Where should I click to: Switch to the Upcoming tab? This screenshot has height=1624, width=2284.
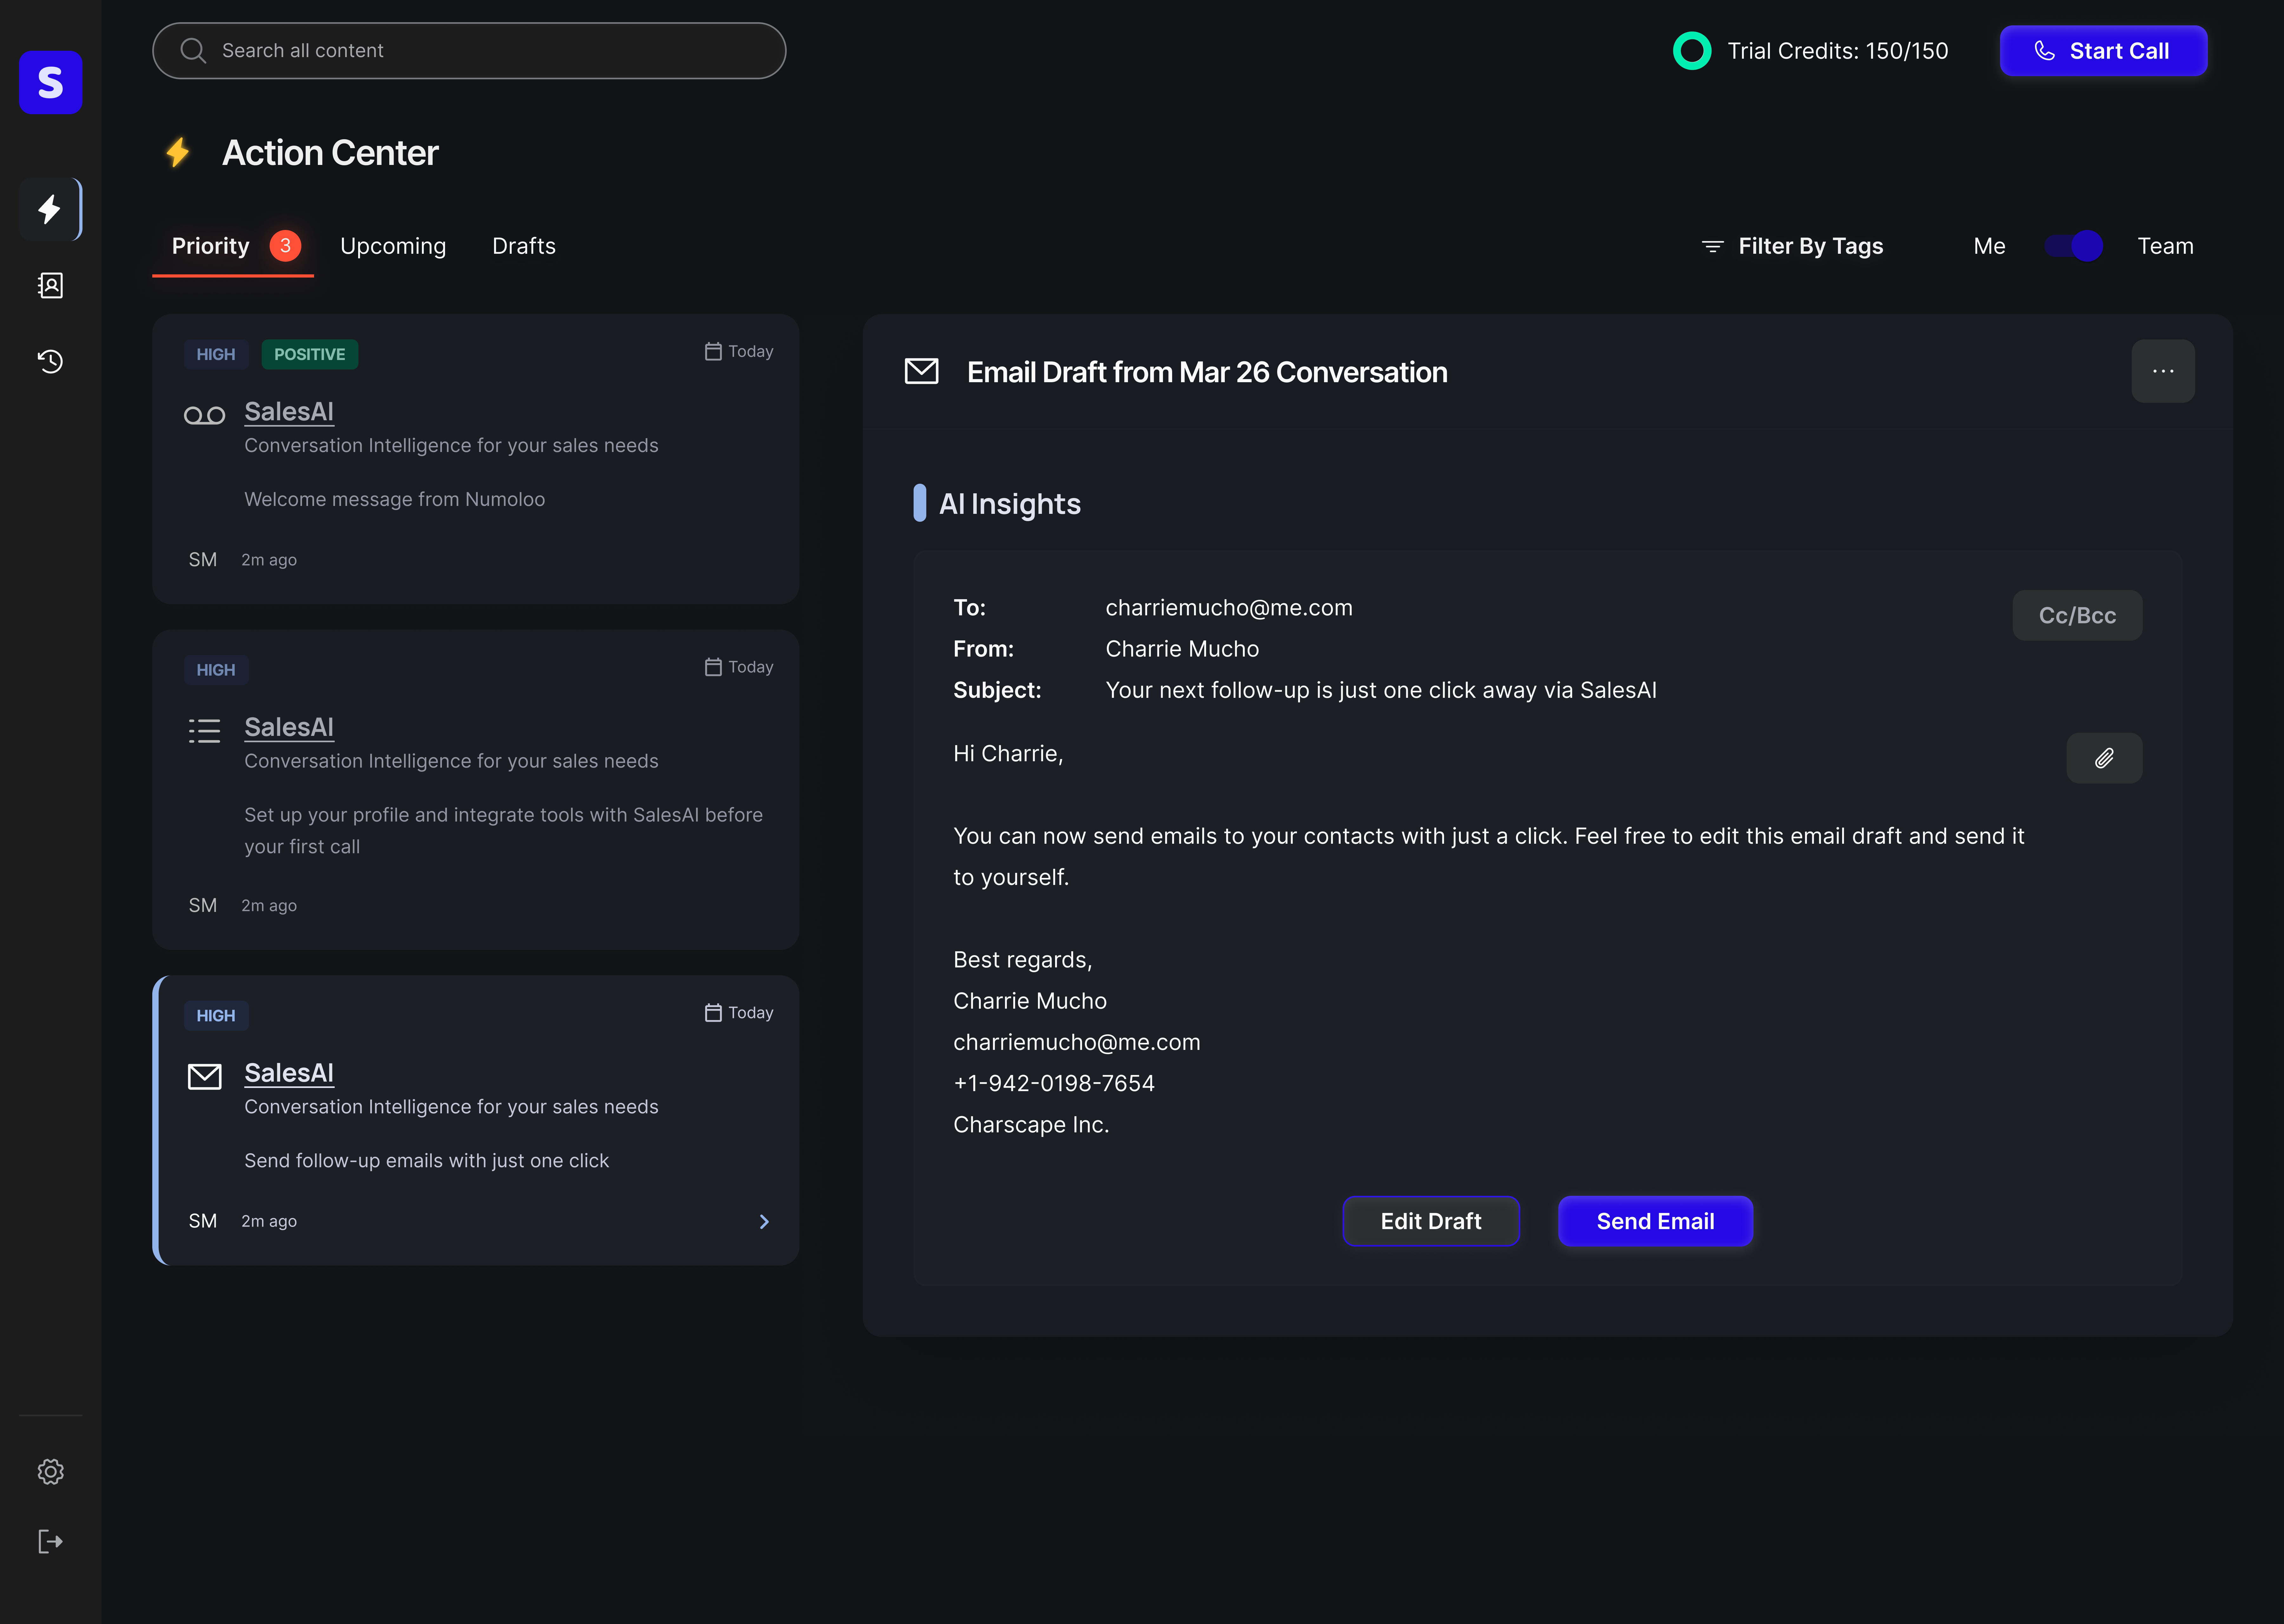click(393, 246)
